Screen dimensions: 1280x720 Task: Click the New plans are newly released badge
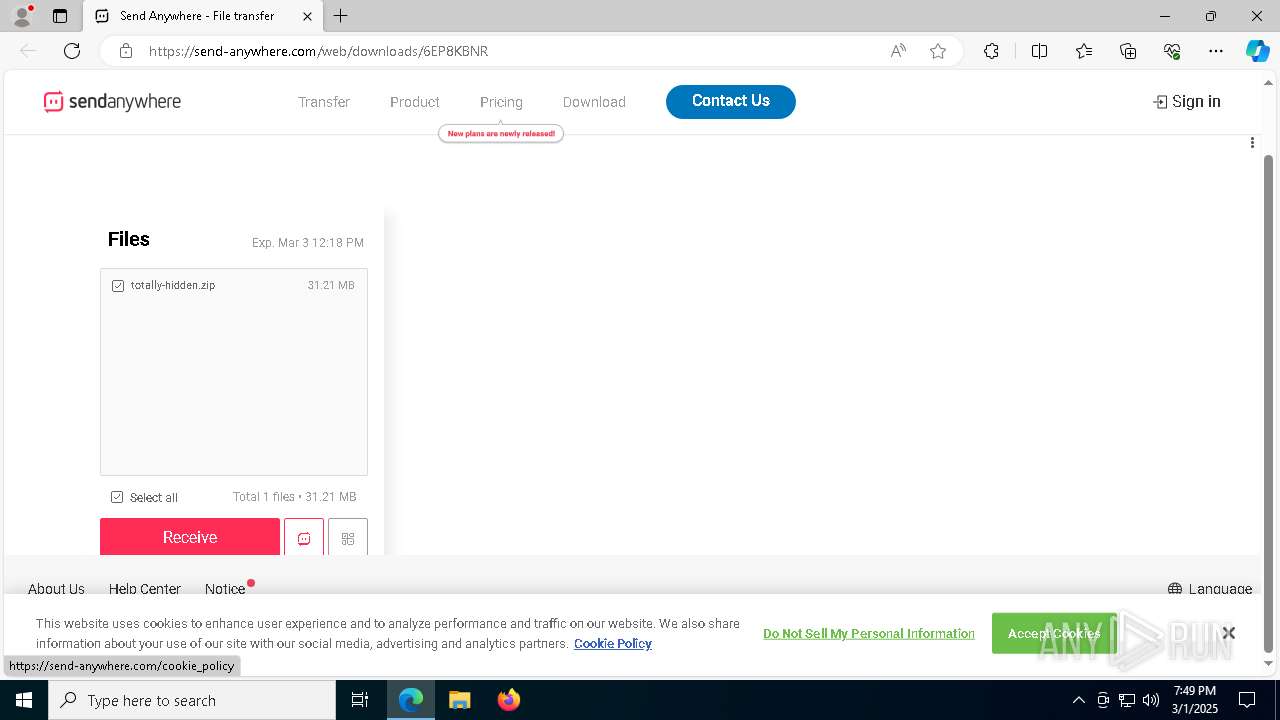501,133
